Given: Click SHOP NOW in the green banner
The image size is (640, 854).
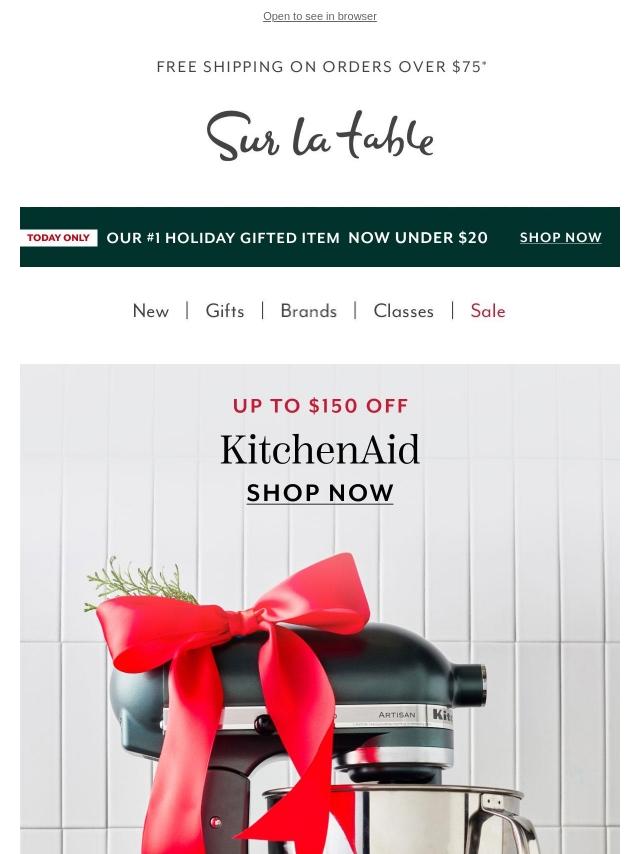Looking at the screenshot, I should [x=560, y=237].
